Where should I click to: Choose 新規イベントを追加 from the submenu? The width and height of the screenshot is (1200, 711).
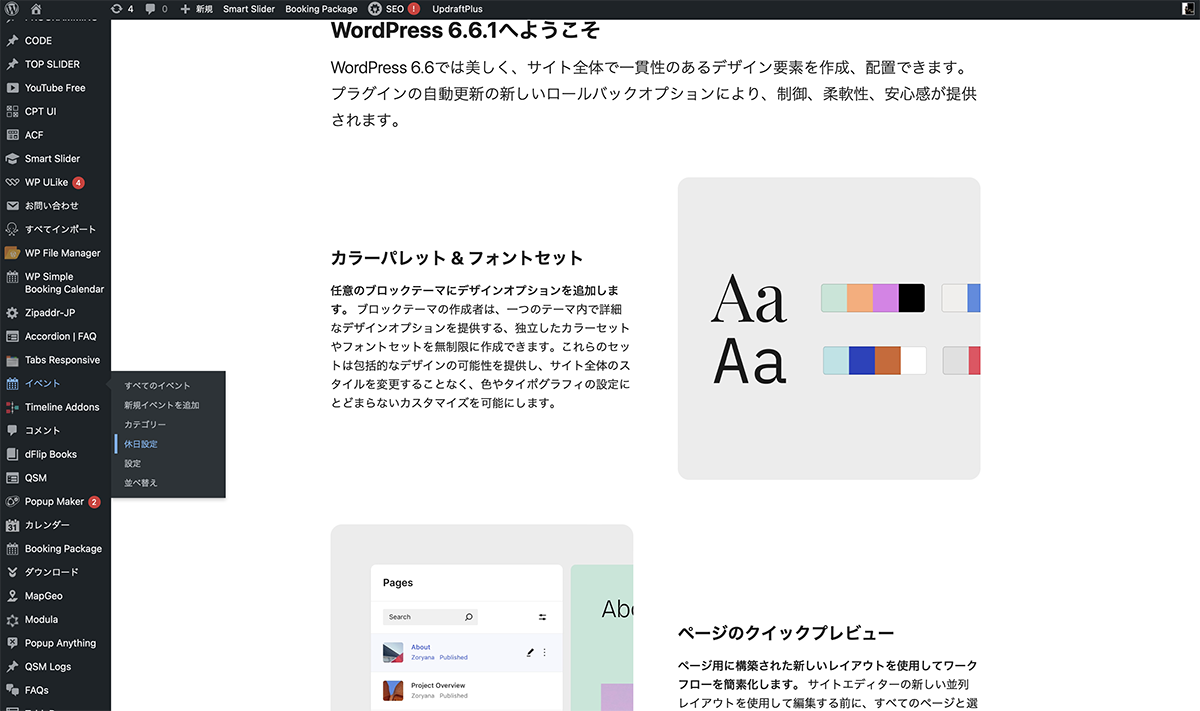(161, 405)
